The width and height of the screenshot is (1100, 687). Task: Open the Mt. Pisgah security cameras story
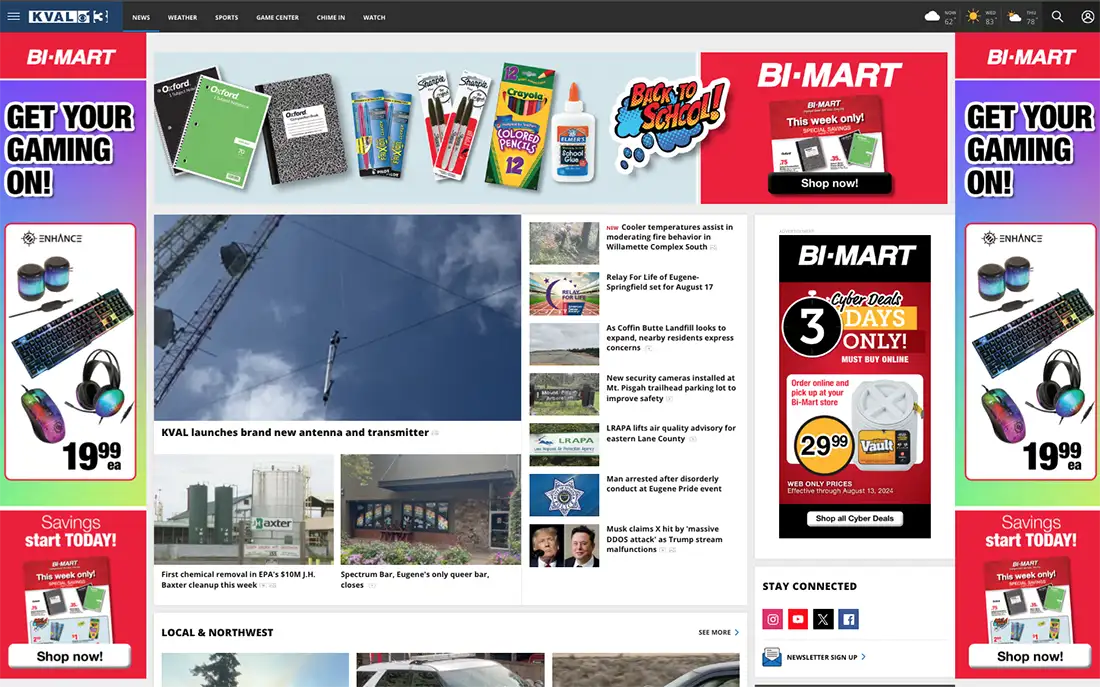[671, 388]
